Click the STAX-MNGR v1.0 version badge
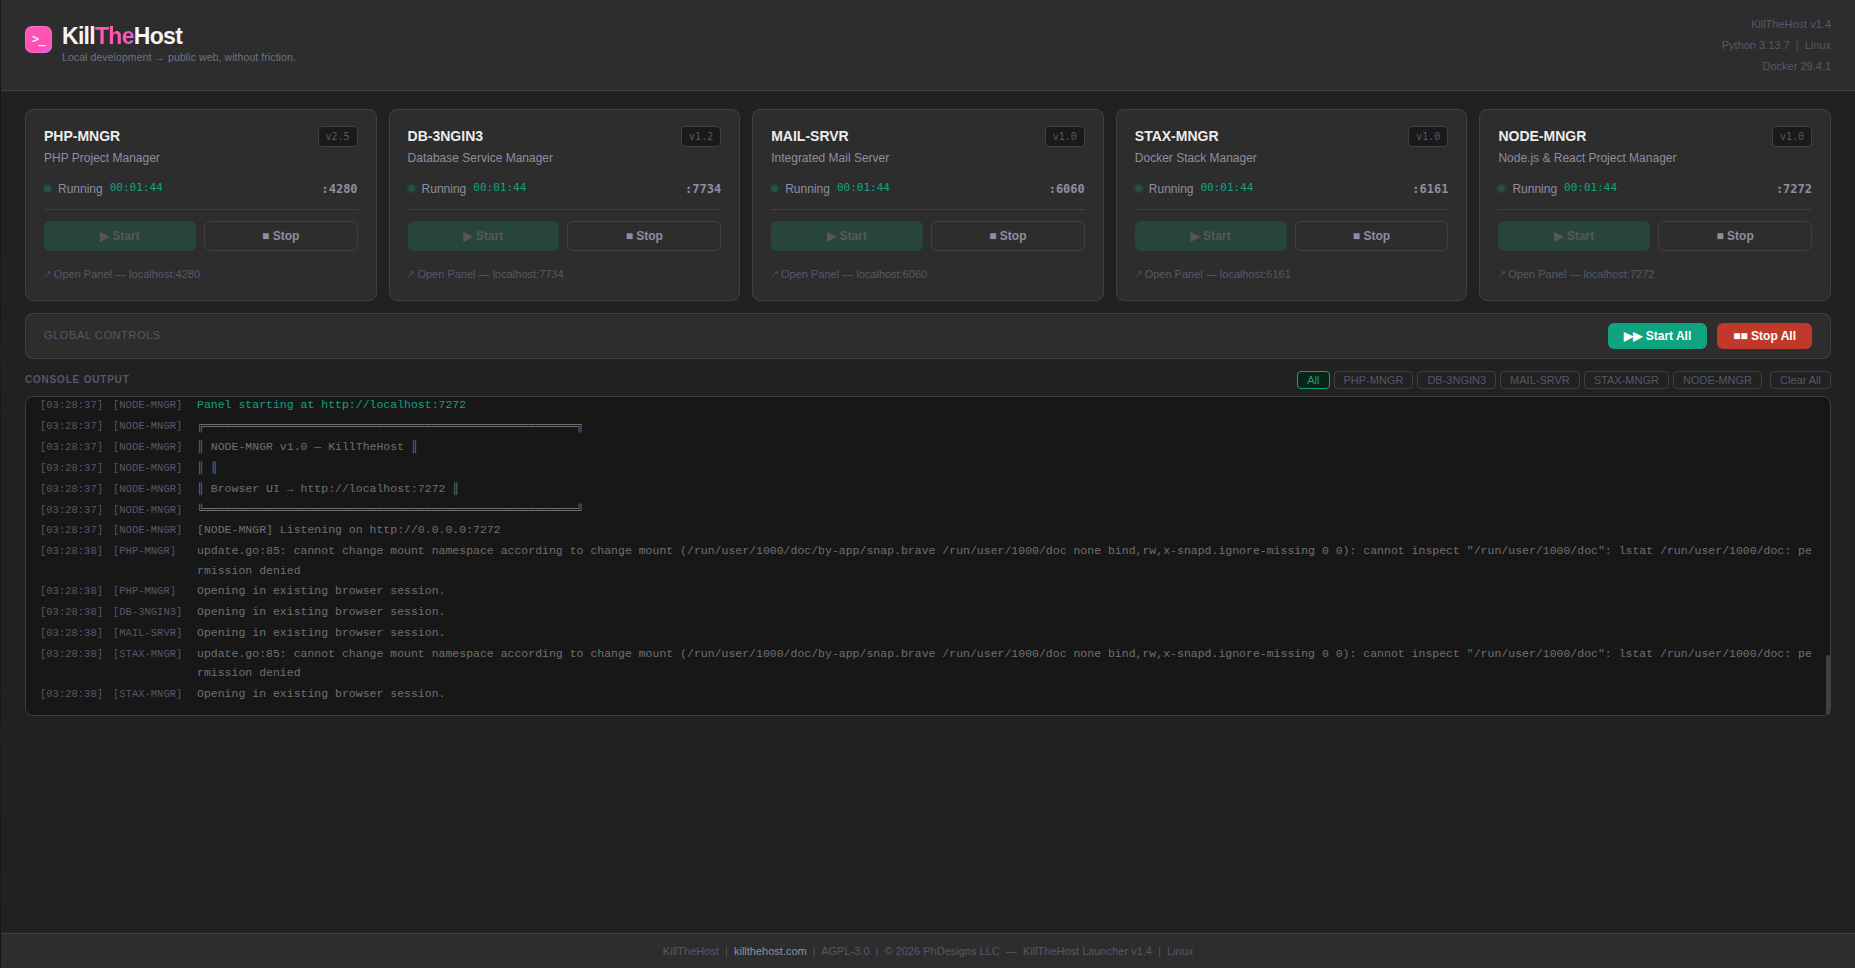1855x968 pixels. coord(1428,136)
